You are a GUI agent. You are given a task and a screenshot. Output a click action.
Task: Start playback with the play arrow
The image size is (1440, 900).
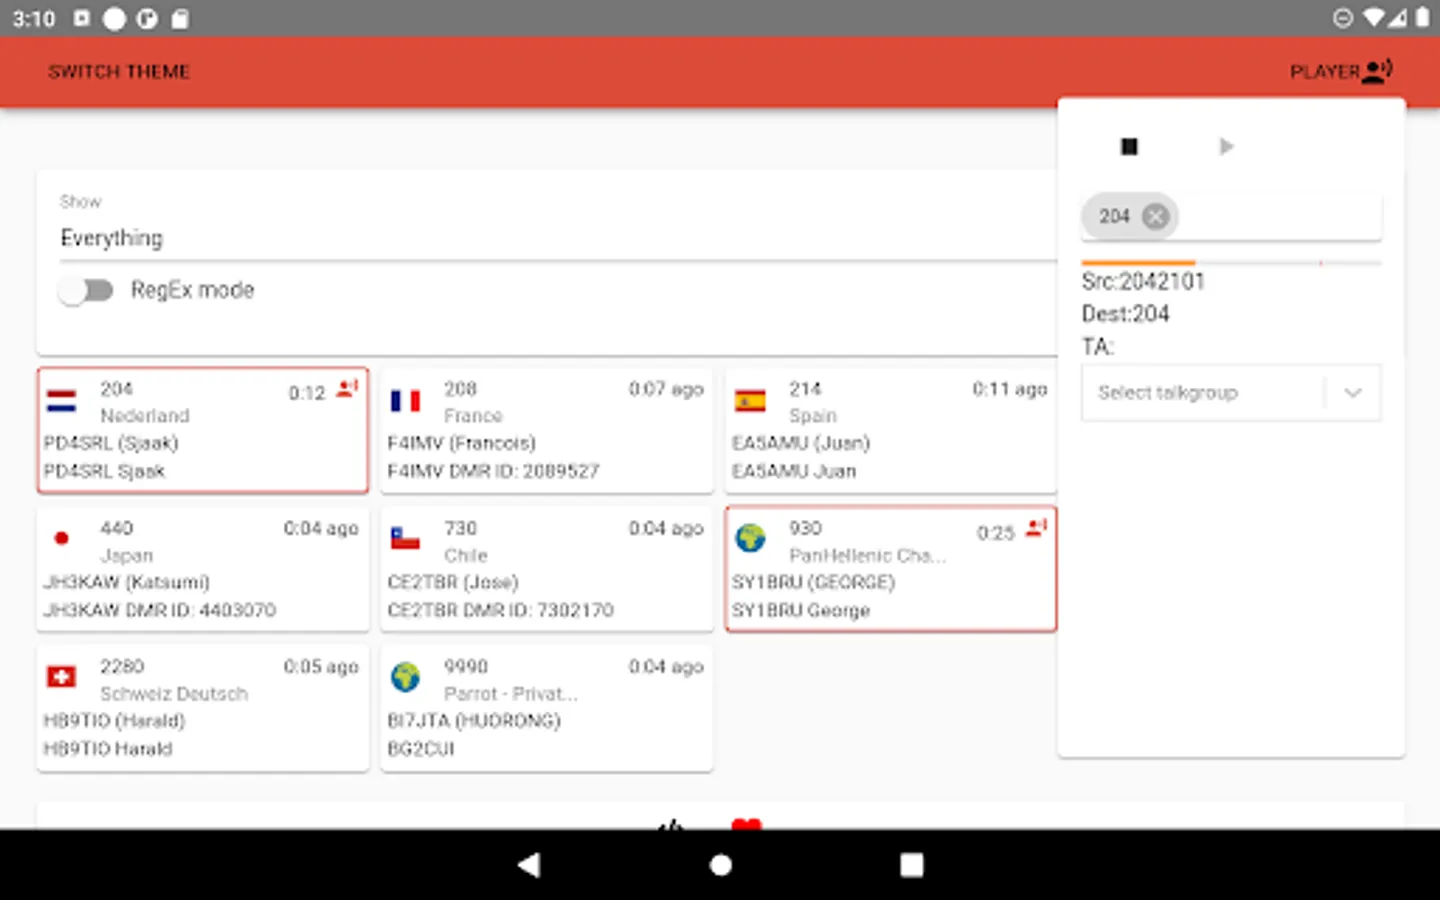point(1226,147)
